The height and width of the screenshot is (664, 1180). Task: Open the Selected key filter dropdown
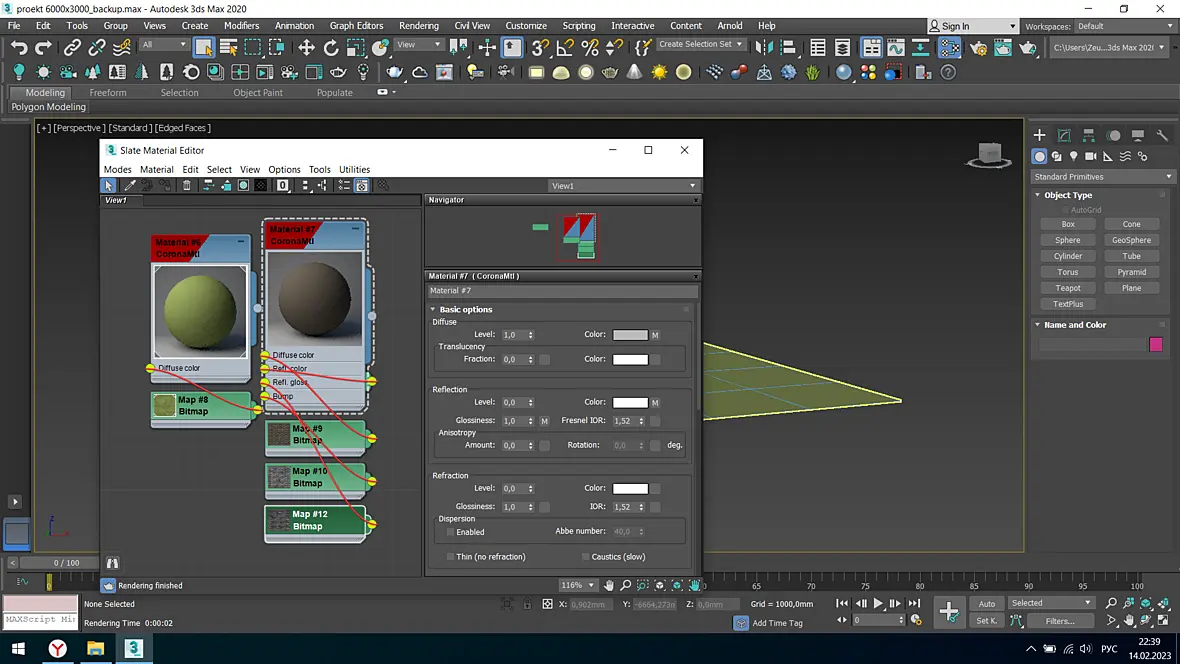1051,603
